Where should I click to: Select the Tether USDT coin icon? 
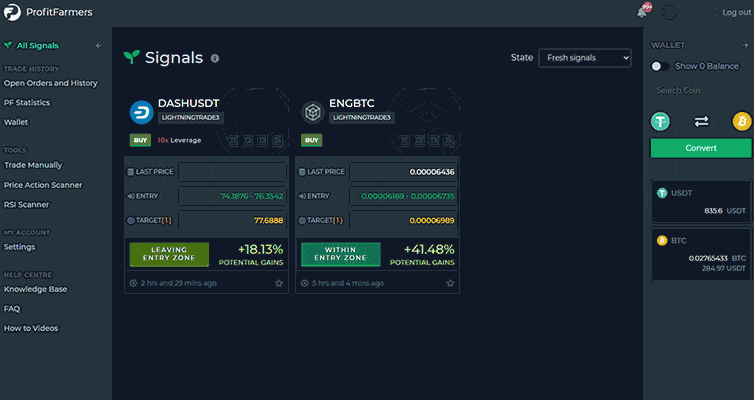tap(660, 121)
